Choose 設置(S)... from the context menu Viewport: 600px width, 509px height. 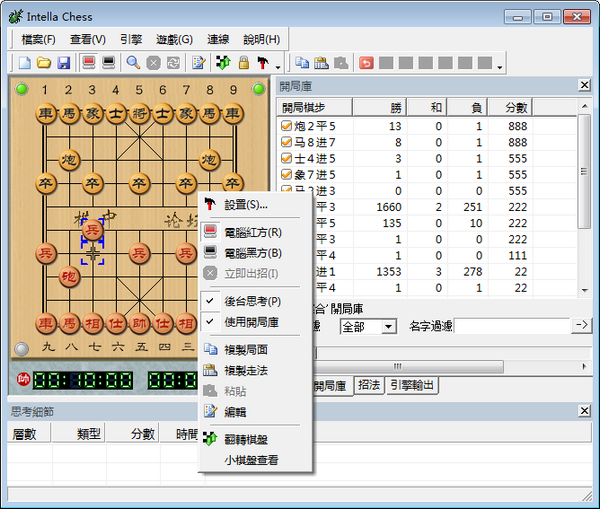tap(252, 204)
